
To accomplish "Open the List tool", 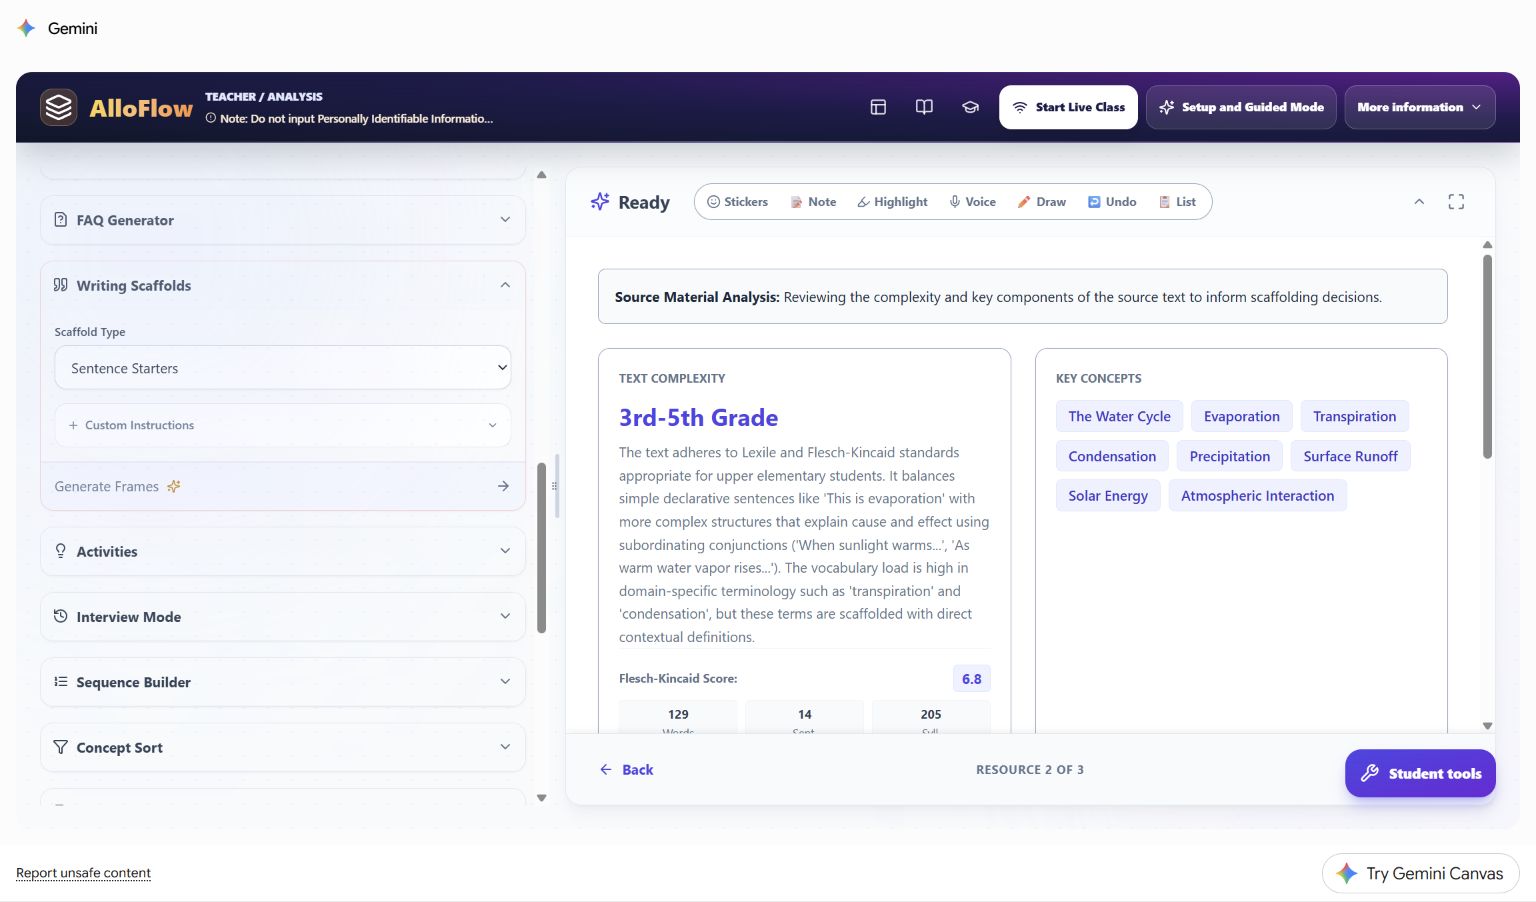I will tap(1177, 202).
